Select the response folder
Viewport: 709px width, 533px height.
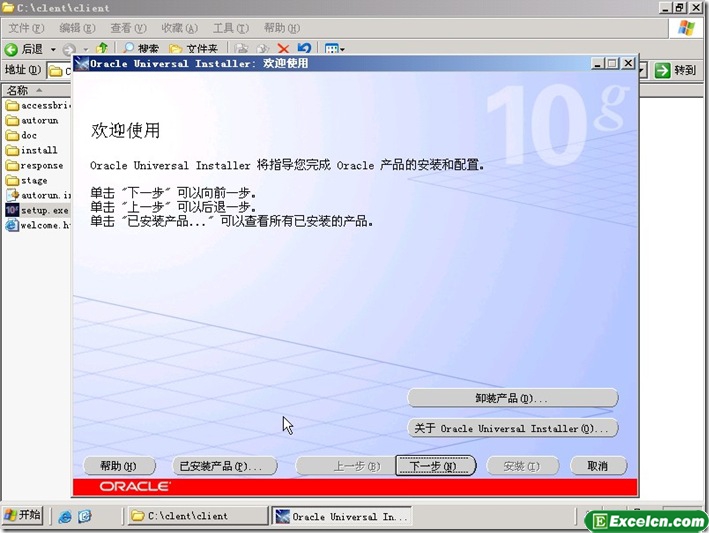coord(34,165)
